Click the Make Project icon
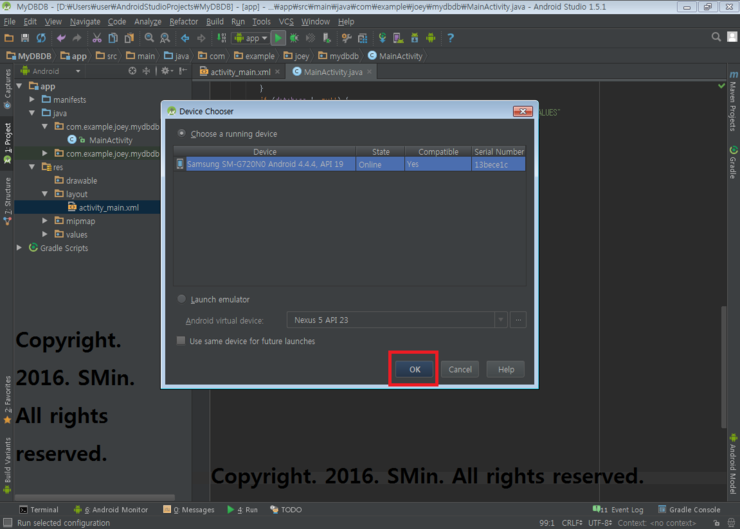Screen dimensions: 740x529 tap(221, 38)
